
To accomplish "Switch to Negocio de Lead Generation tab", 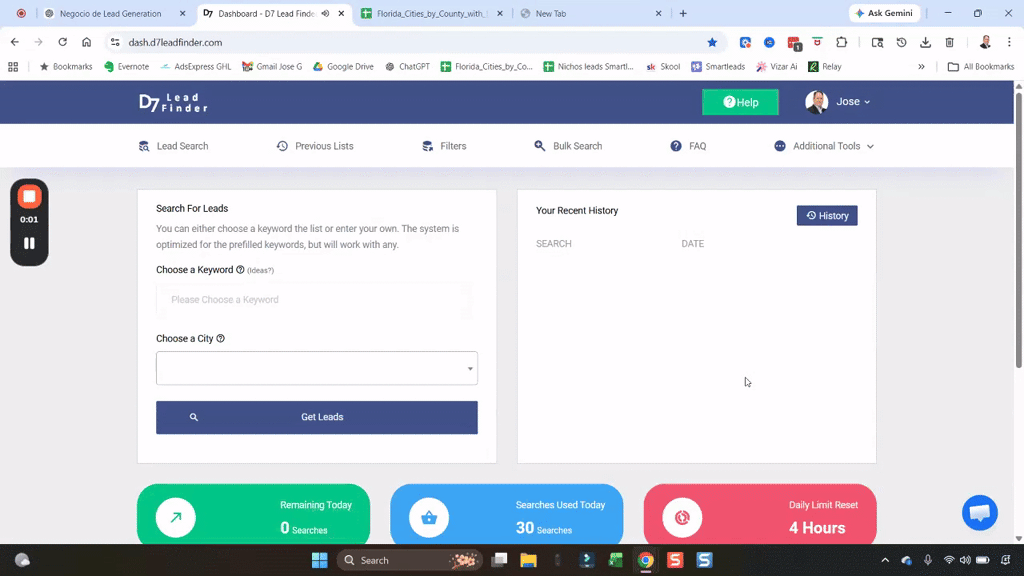I will 110,13.
